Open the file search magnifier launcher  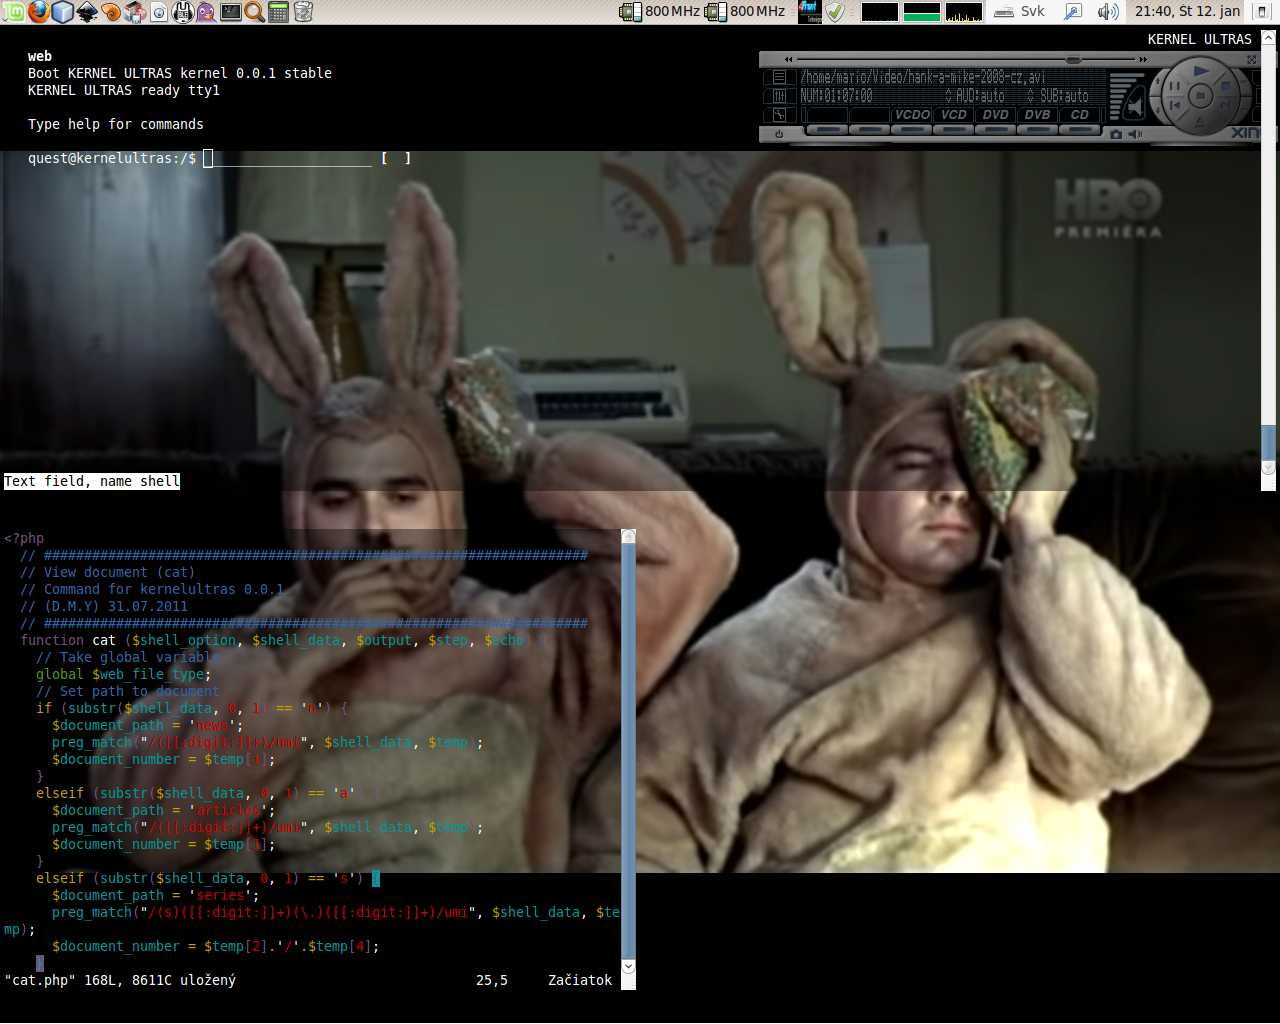click(255, 12)
